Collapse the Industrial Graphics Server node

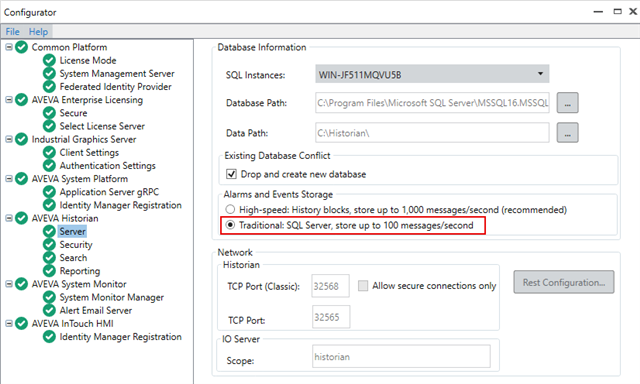9,139
